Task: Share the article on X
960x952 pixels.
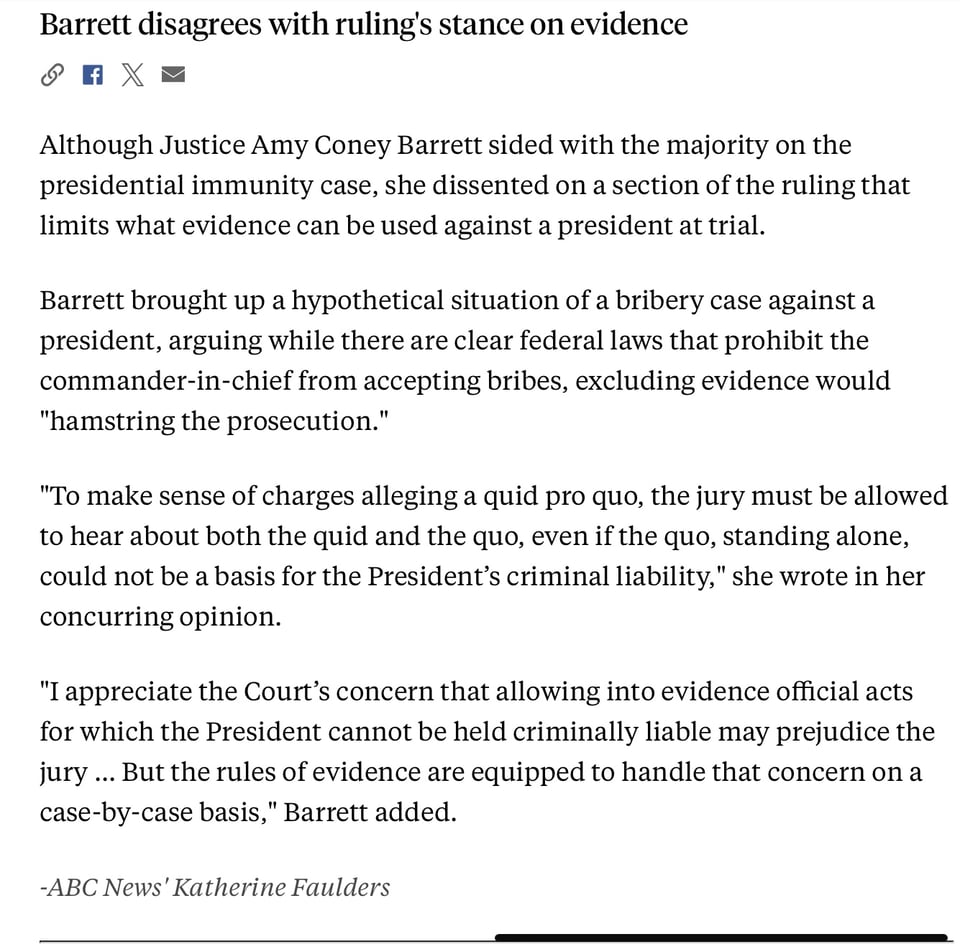Action: 132,75
